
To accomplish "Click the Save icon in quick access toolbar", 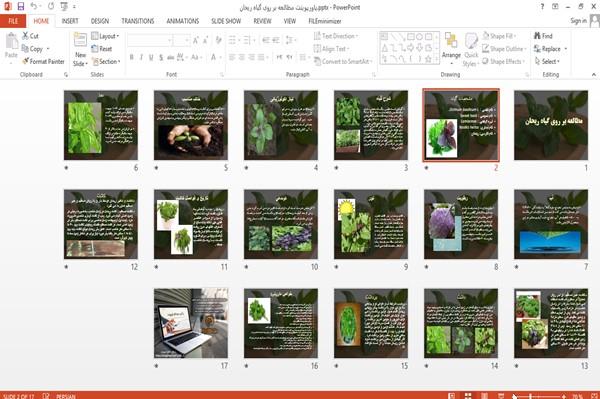I will click(x=21, y=6).
